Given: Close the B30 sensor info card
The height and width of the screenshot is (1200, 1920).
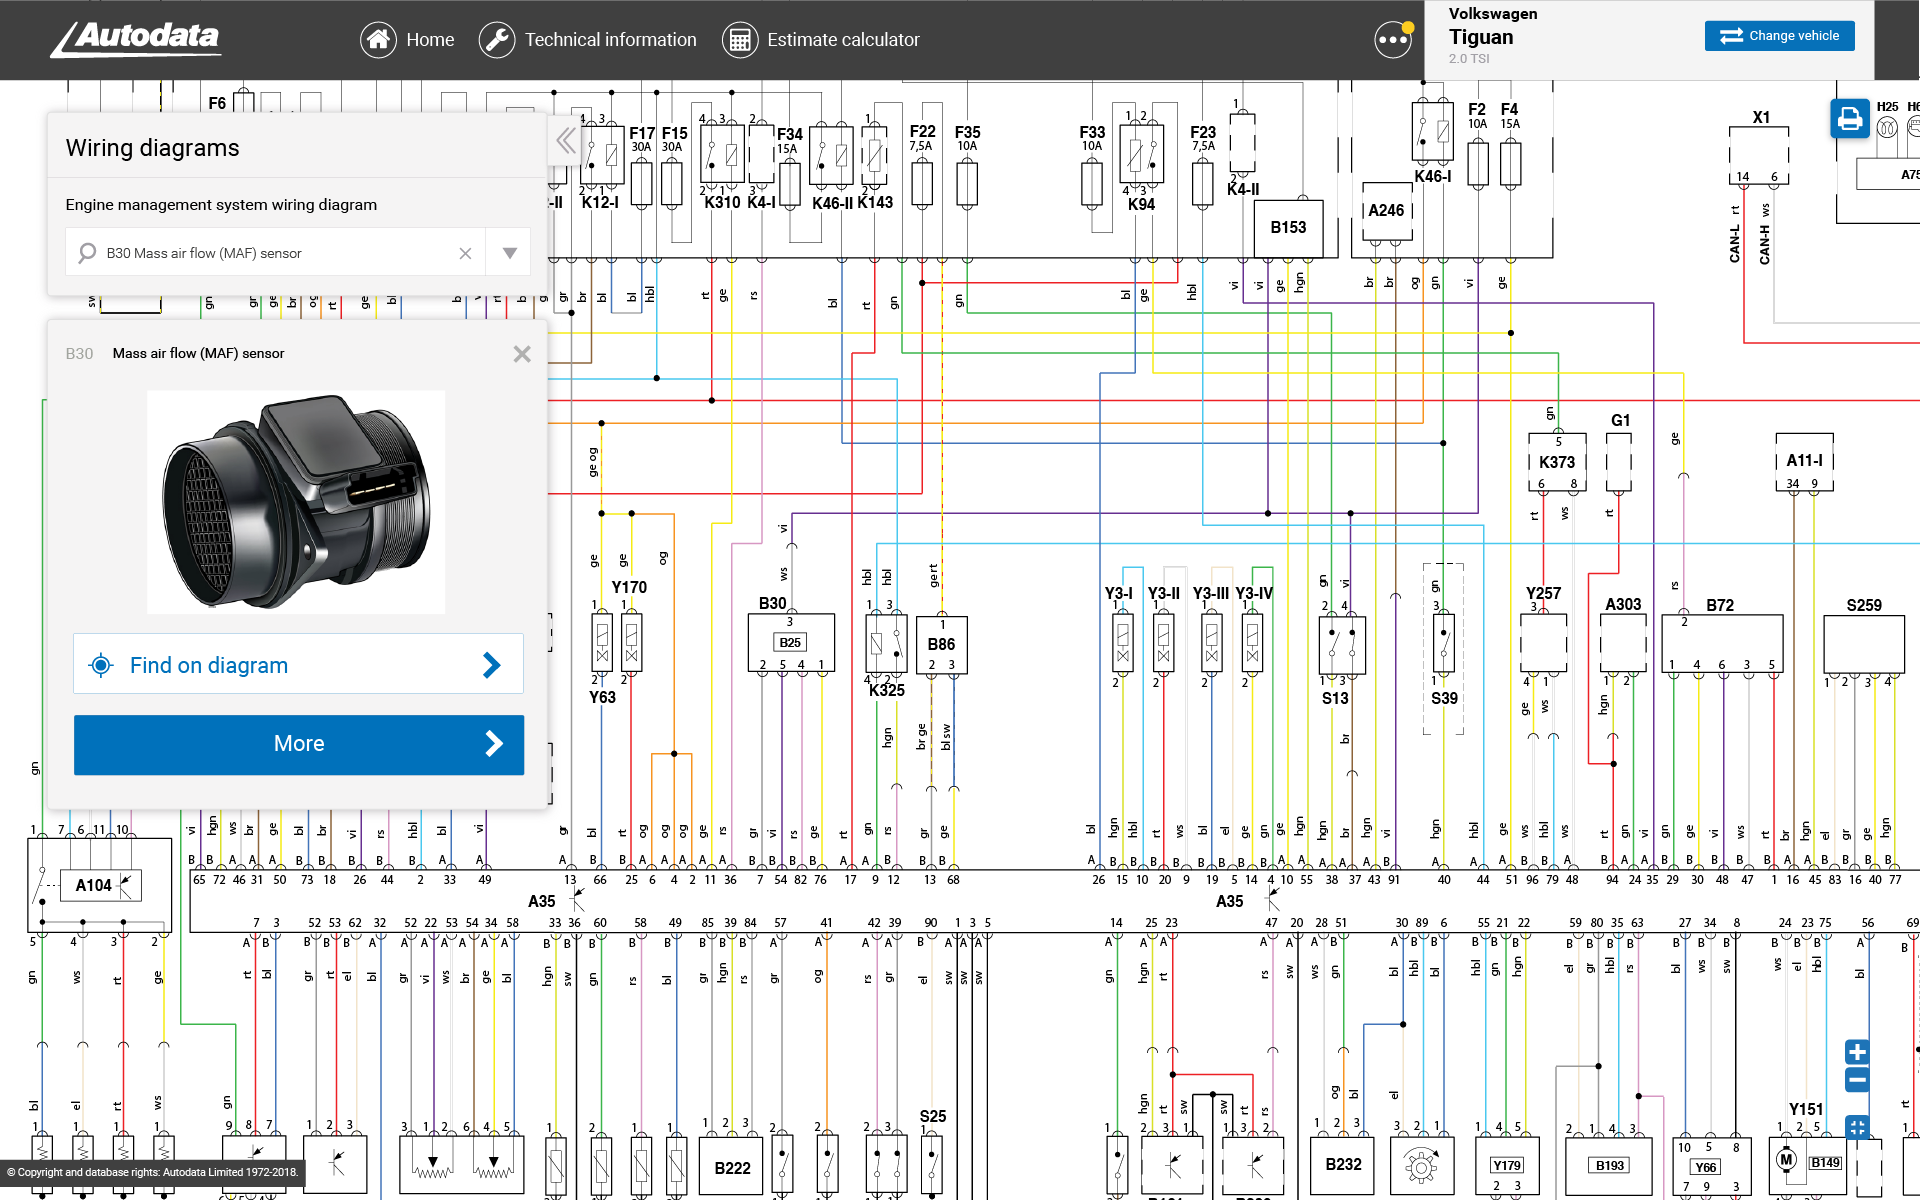Looking at the screenshot, I should point(522,354).
